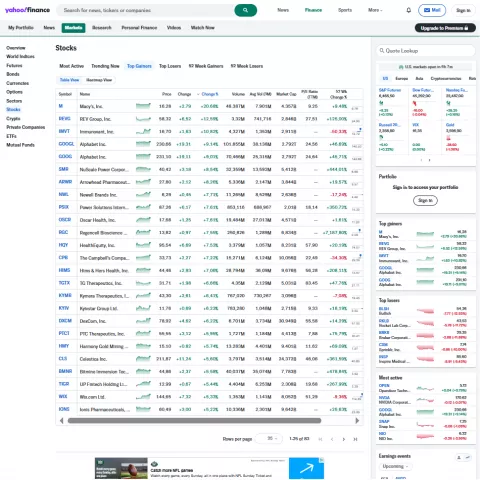
Task: Open HIMS ticker link in table
Action: click(x=64, y=270)
